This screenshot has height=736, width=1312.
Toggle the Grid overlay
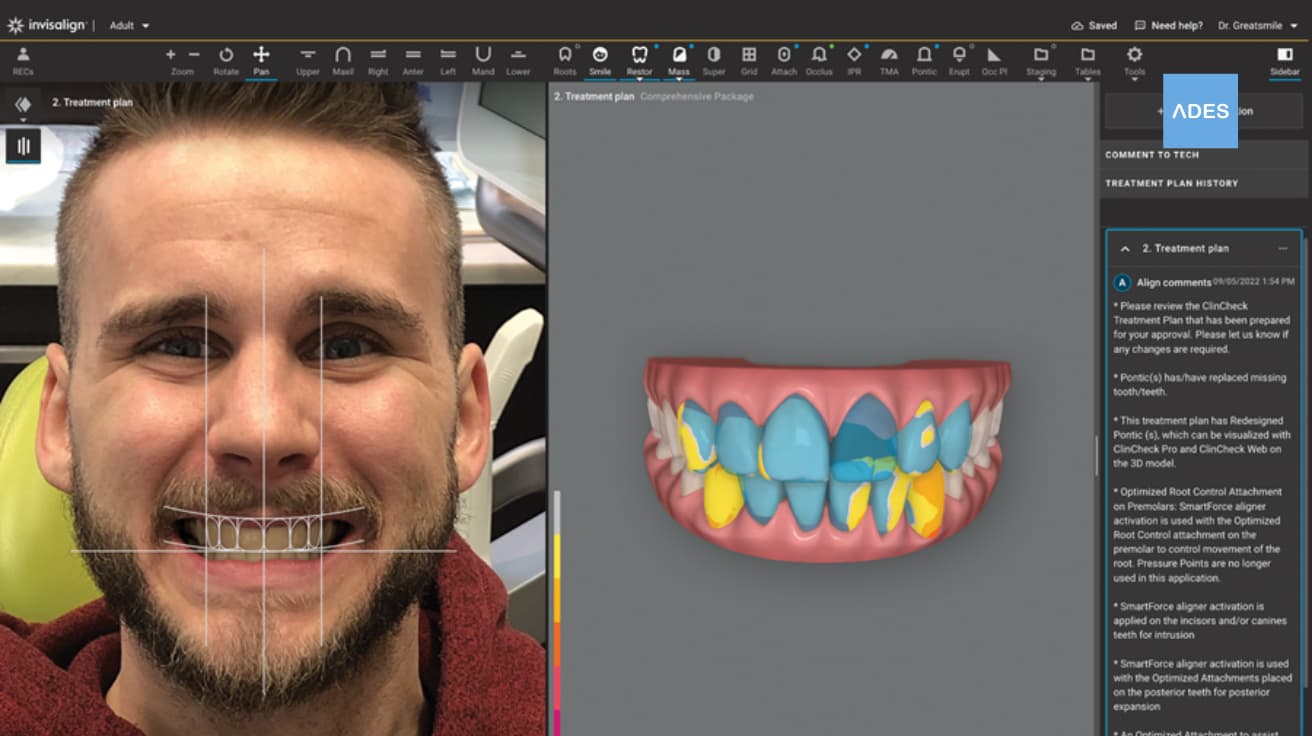(x=749, y=60)
